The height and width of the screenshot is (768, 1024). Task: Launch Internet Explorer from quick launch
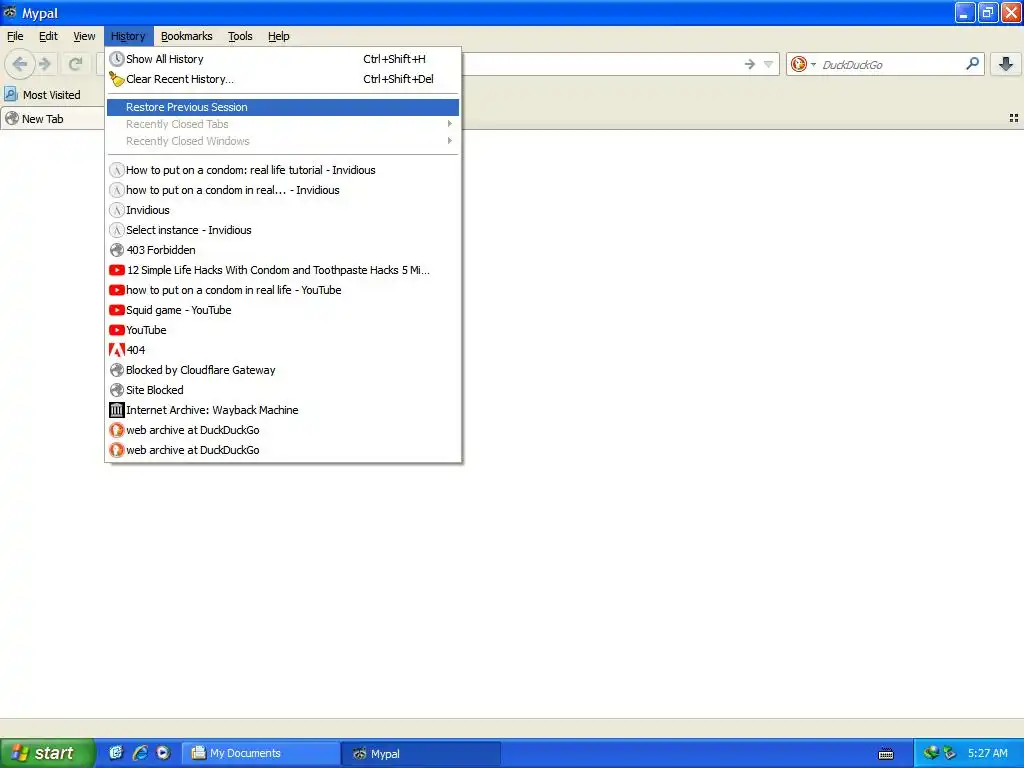[x=140, y=753]
